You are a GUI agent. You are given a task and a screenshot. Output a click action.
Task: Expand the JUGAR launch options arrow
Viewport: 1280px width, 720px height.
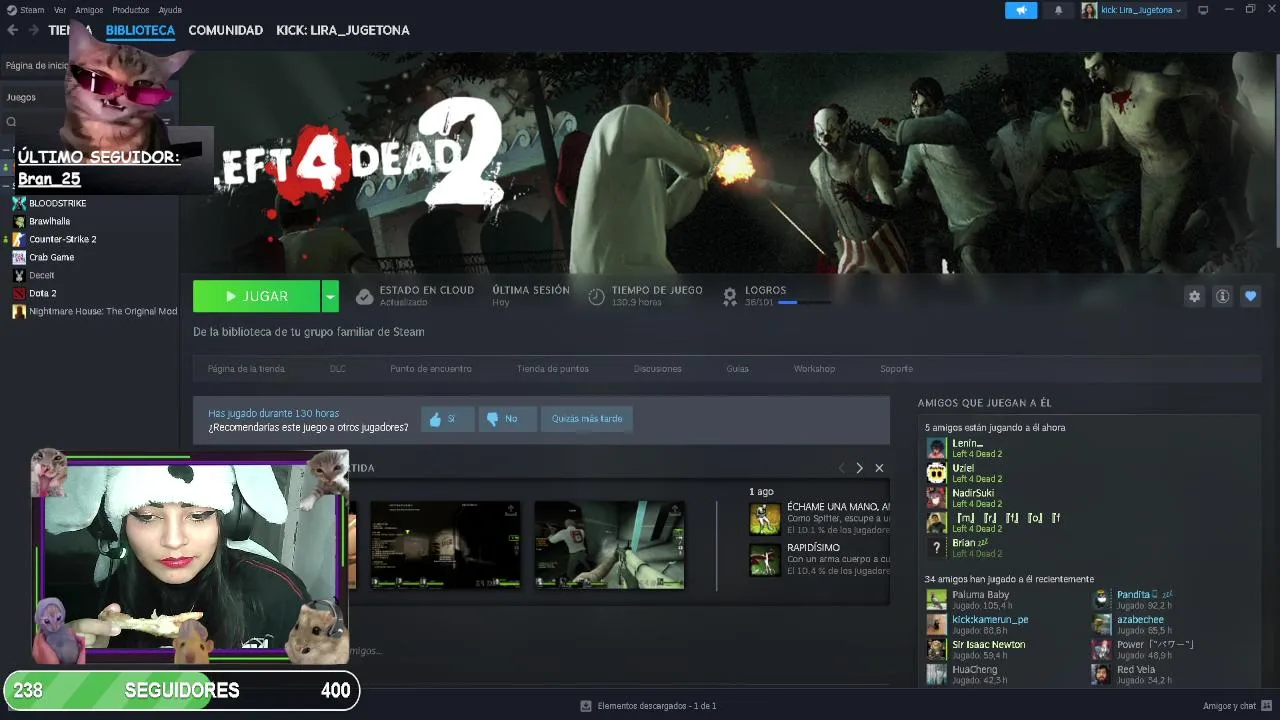pos(330,296)
